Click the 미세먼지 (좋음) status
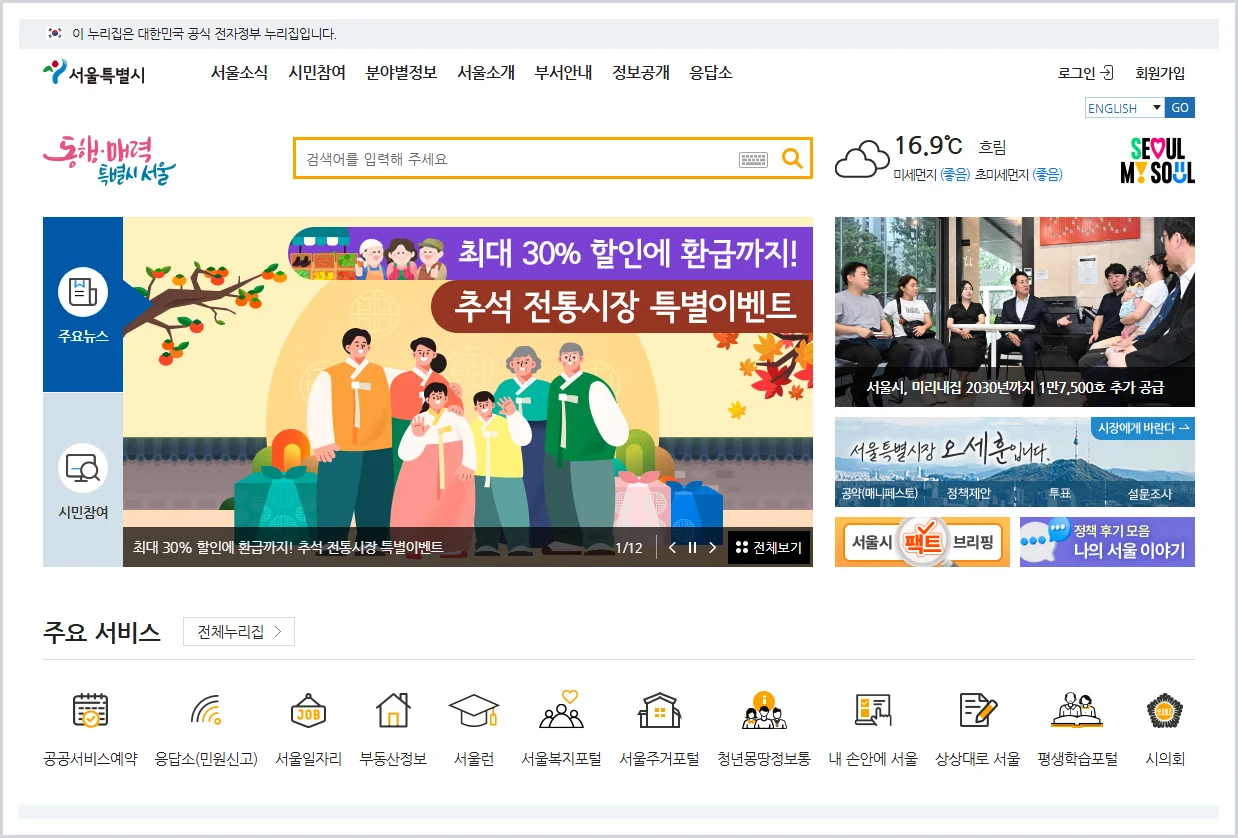Image resolution: width=1238 pixels, height=838 pixels. tap(931, 174)
